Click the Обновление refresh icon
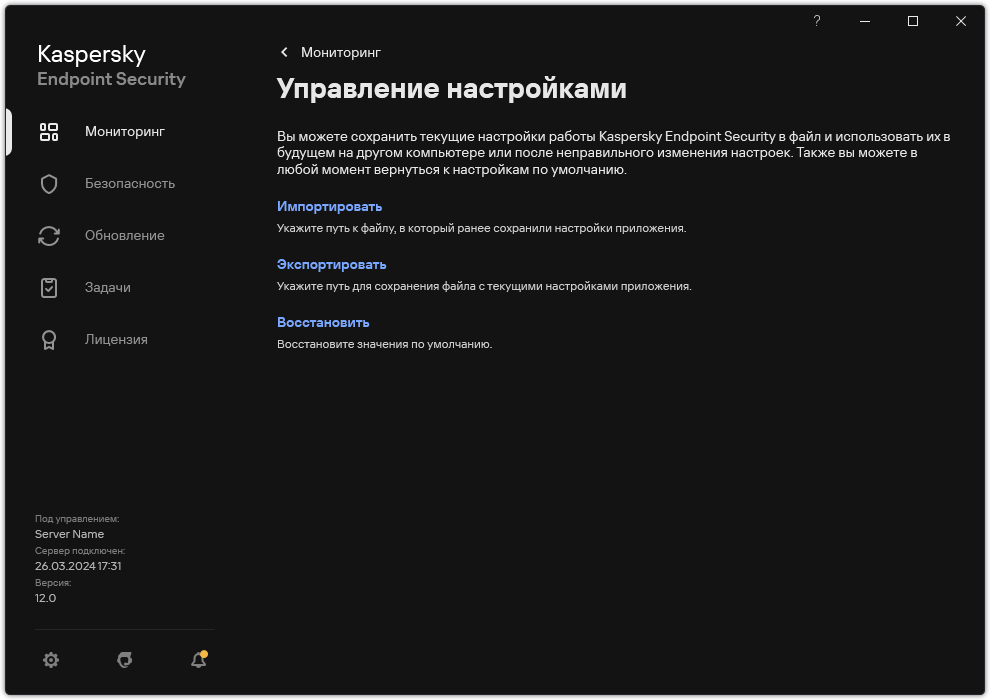The height and width of the screenshot is (700, 990). 48,235
